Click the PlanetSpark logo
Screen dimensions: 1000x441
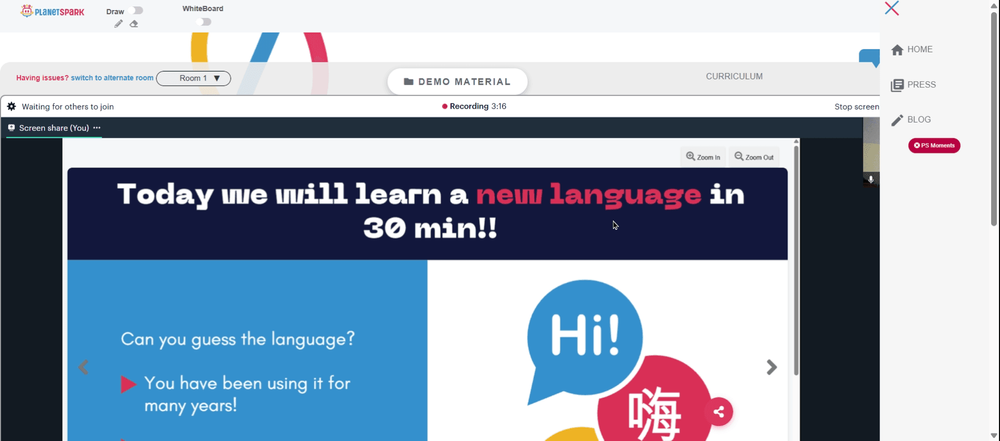[x=52, y=11]
